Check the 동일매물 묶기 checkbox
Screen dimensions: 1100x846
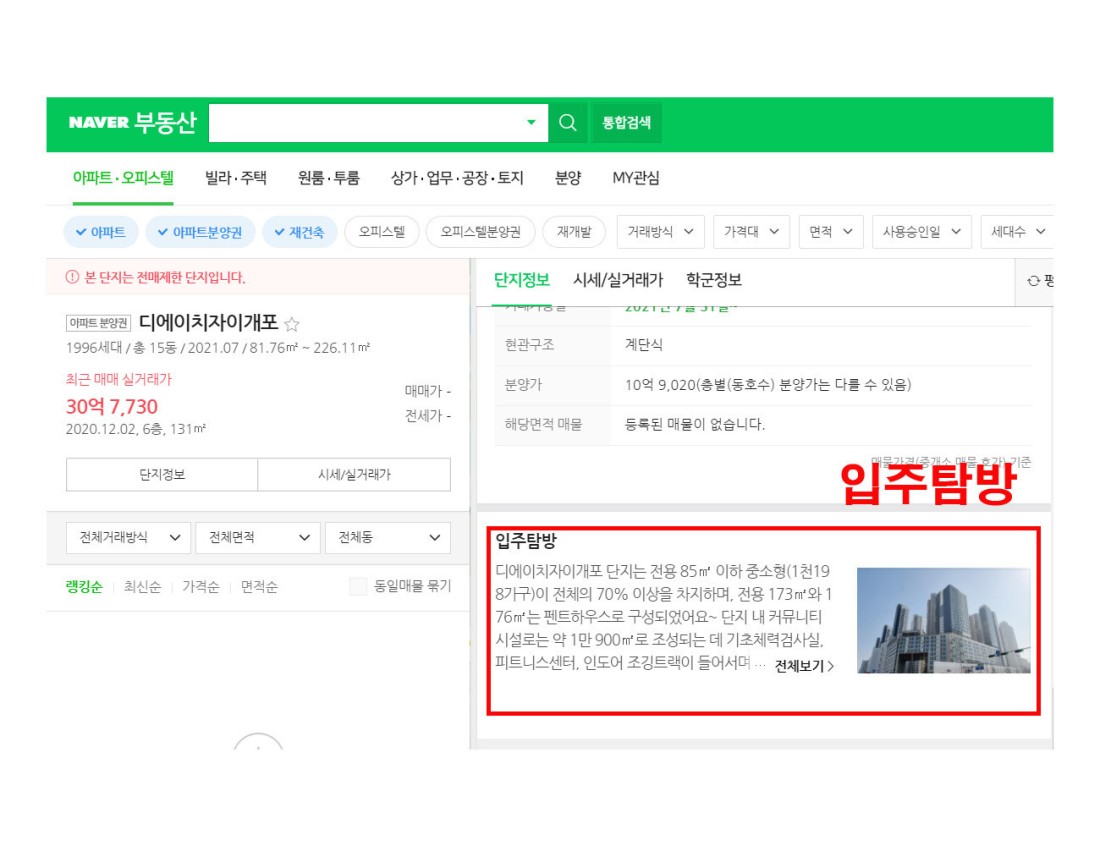(x=358, y=586)
